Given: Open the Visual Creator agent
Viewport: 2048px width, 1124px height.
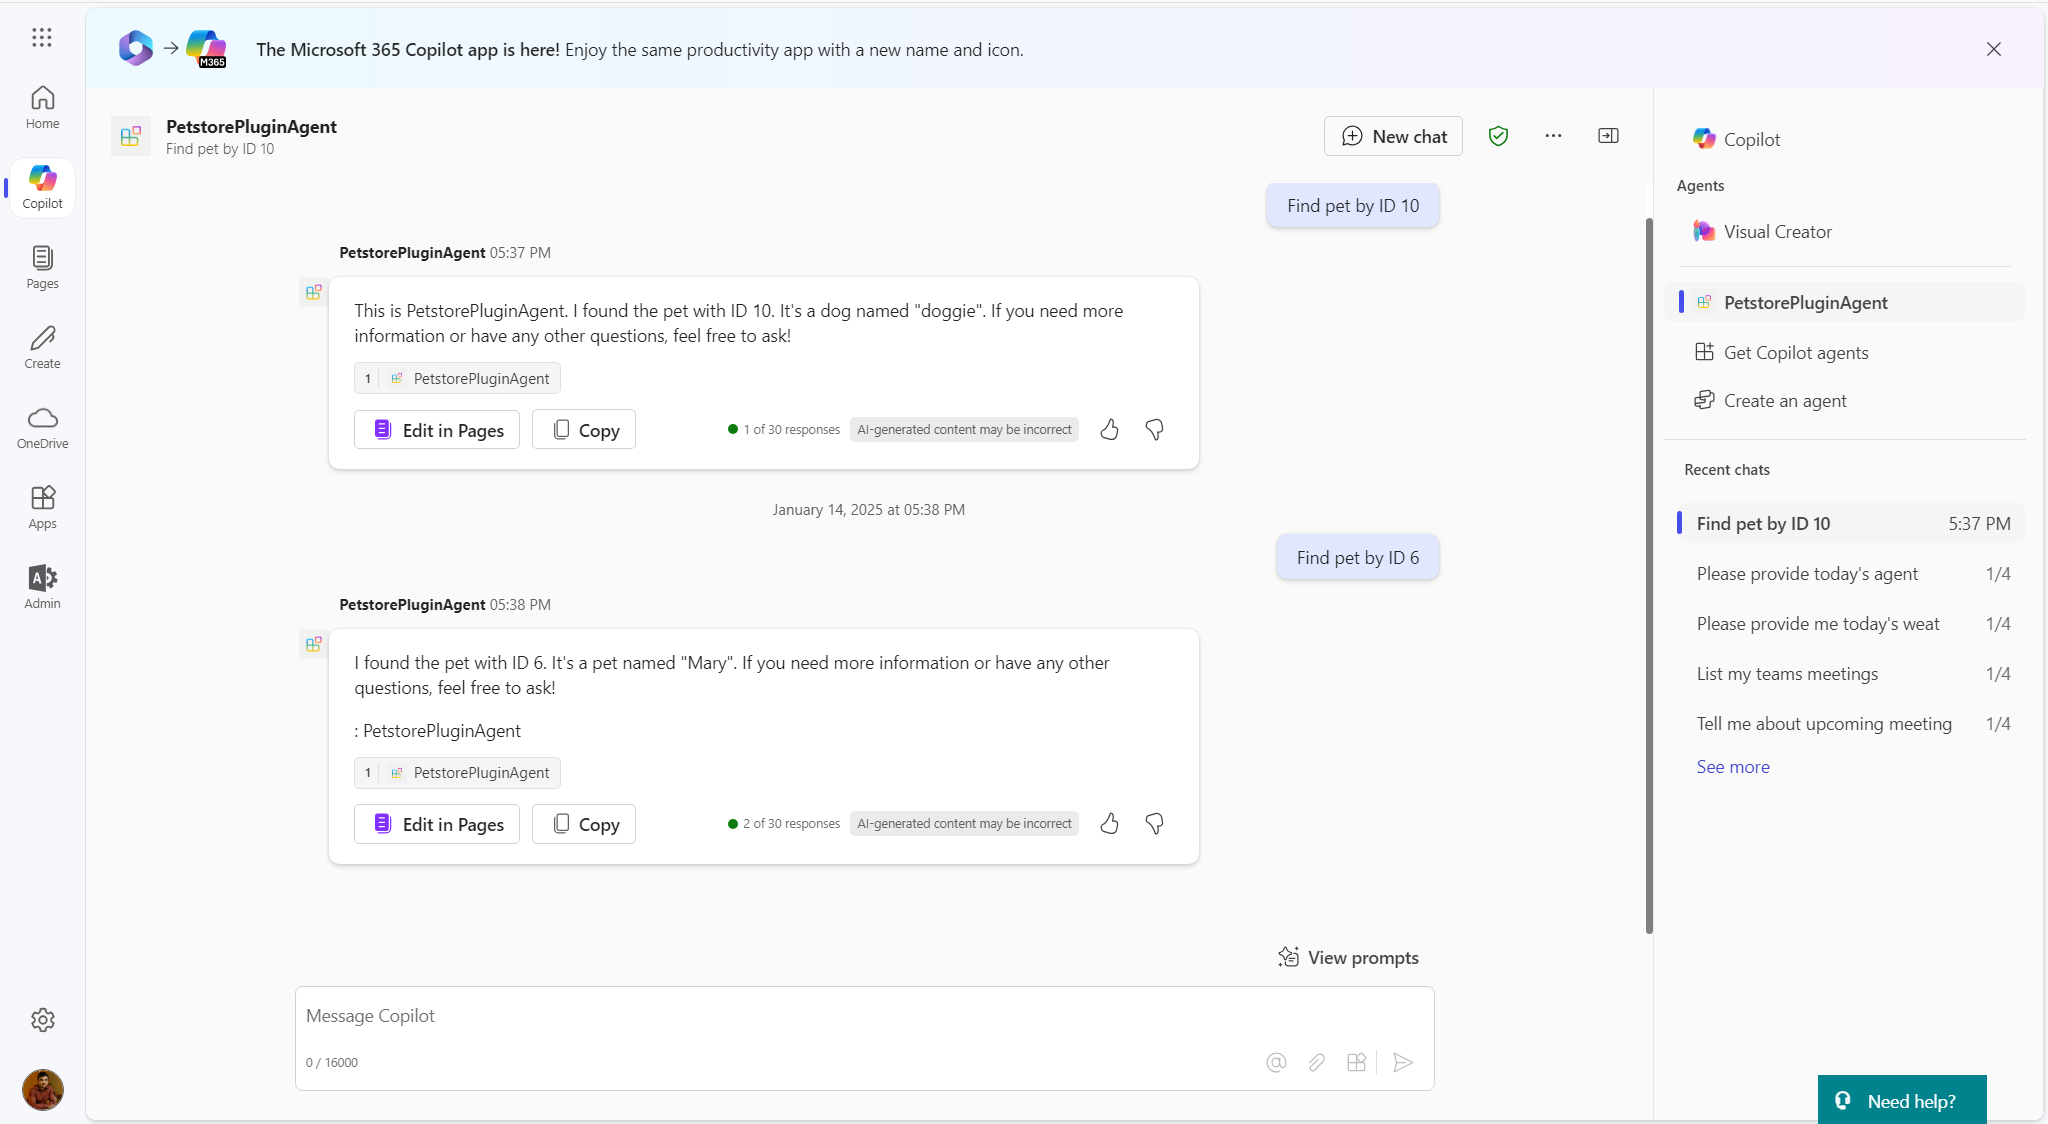Looking at the screenshot, I should click(1778, 231).
